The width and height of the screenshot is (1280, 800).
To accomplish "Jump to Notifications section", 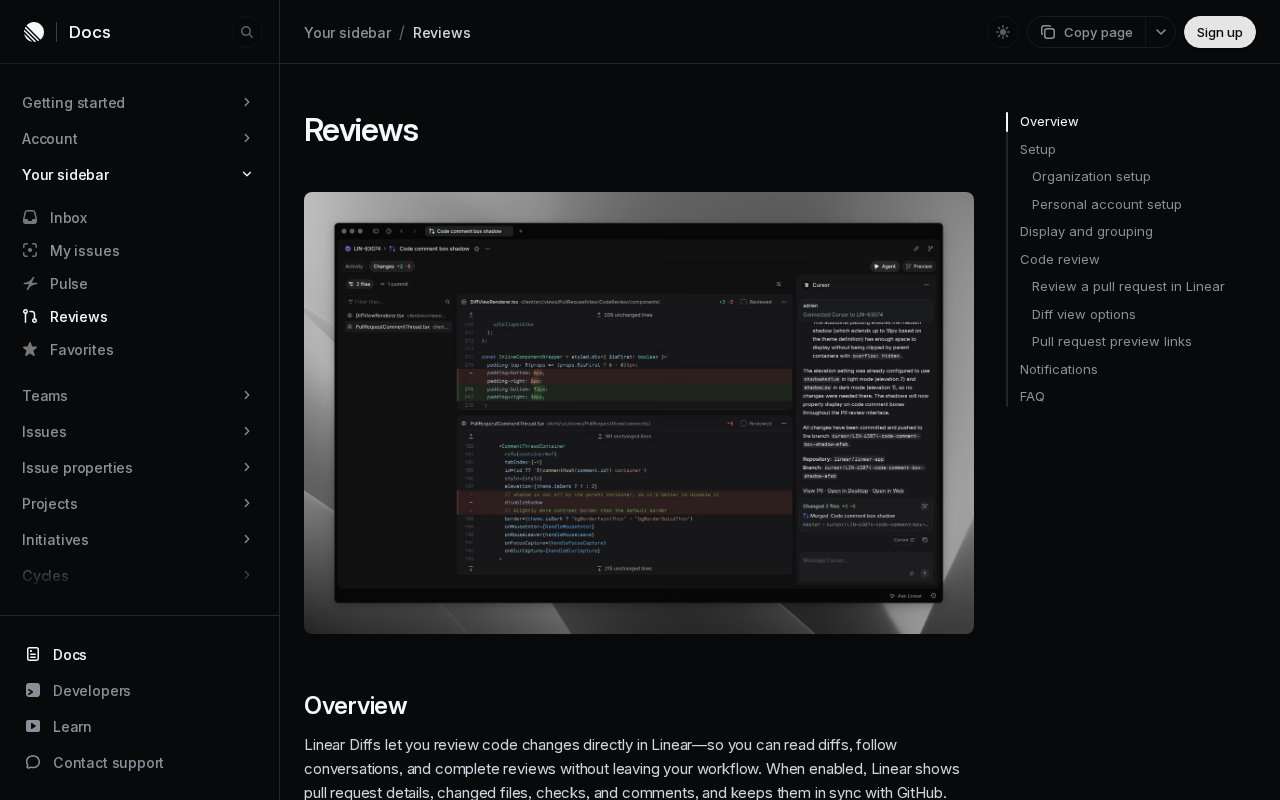I will (1059, 369).
